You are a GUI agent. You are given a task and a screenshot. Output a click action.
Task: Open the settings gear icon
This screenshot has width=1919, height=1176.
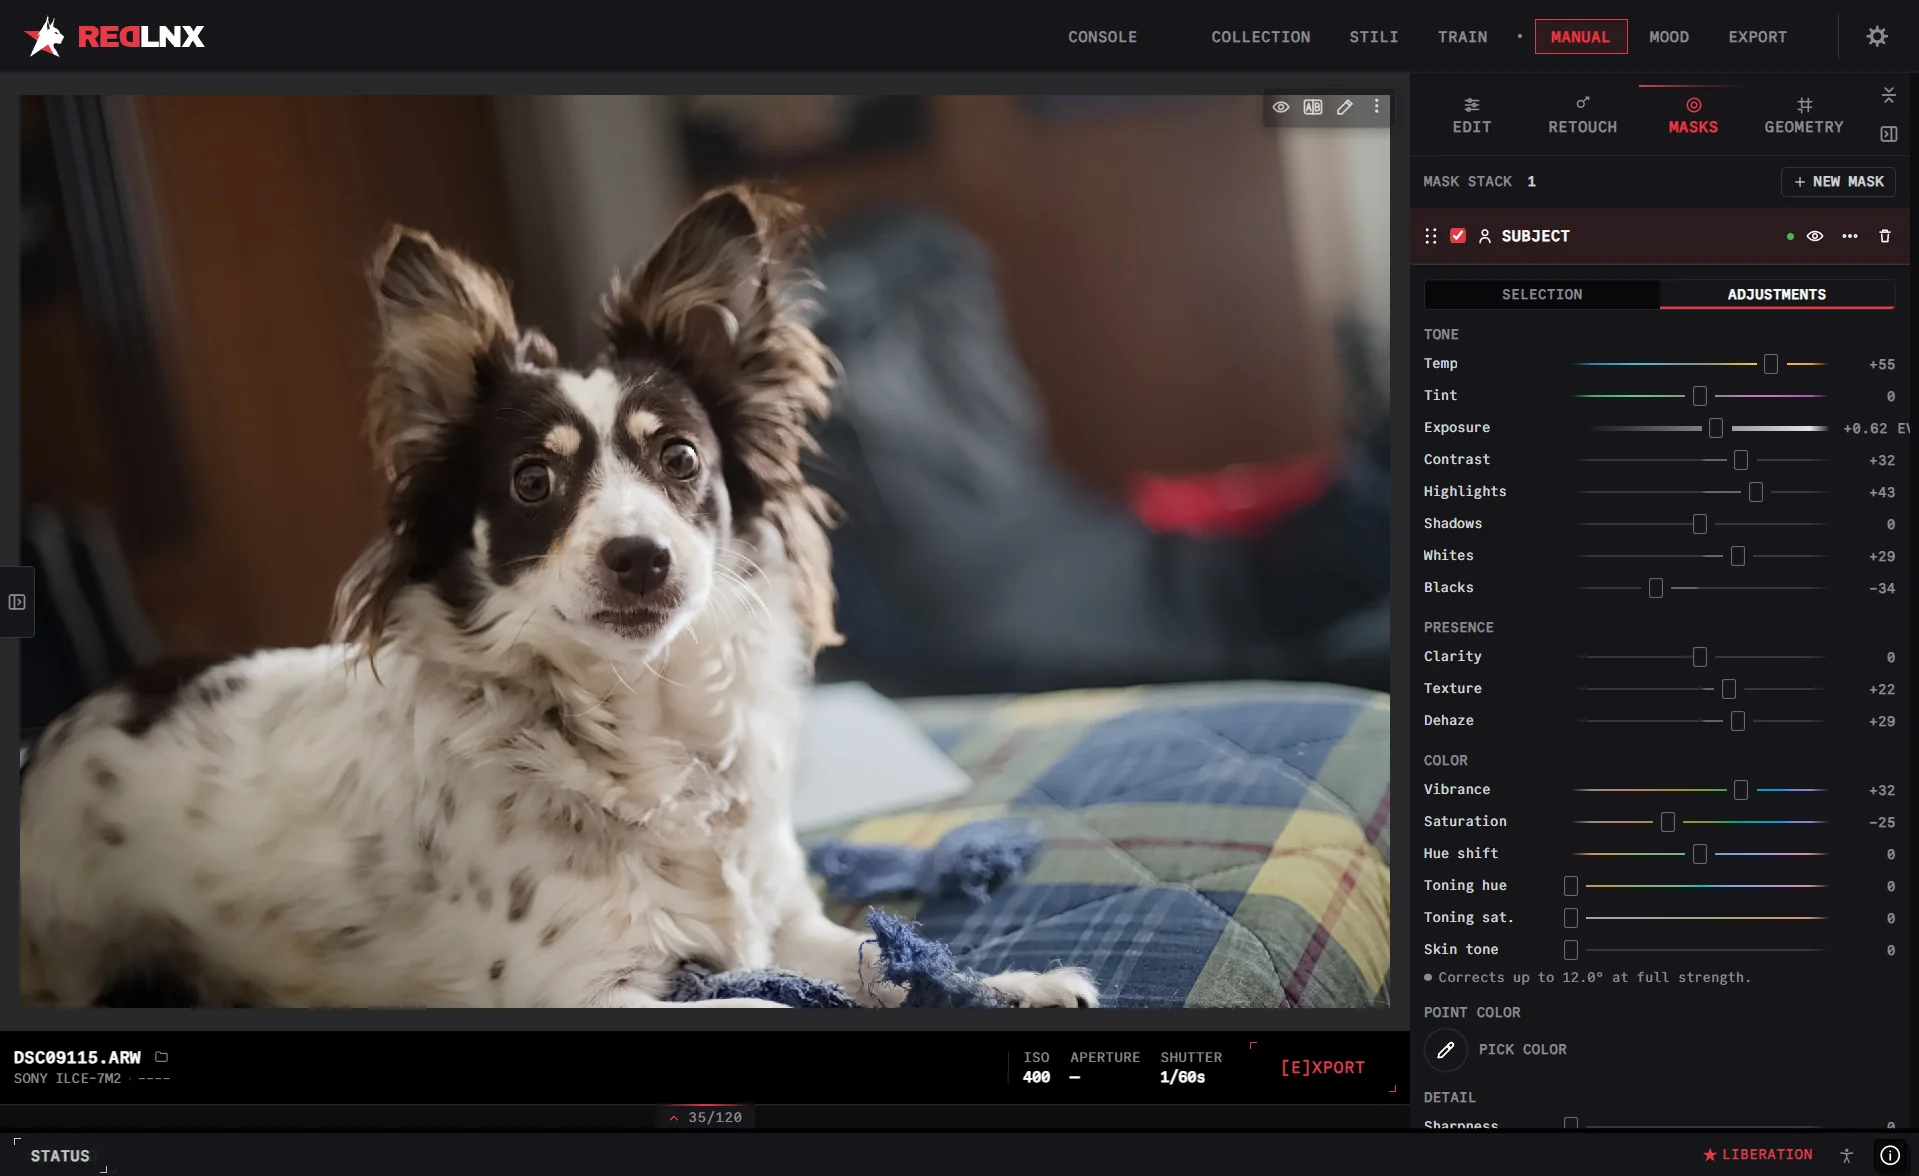tap(1877, 37)
